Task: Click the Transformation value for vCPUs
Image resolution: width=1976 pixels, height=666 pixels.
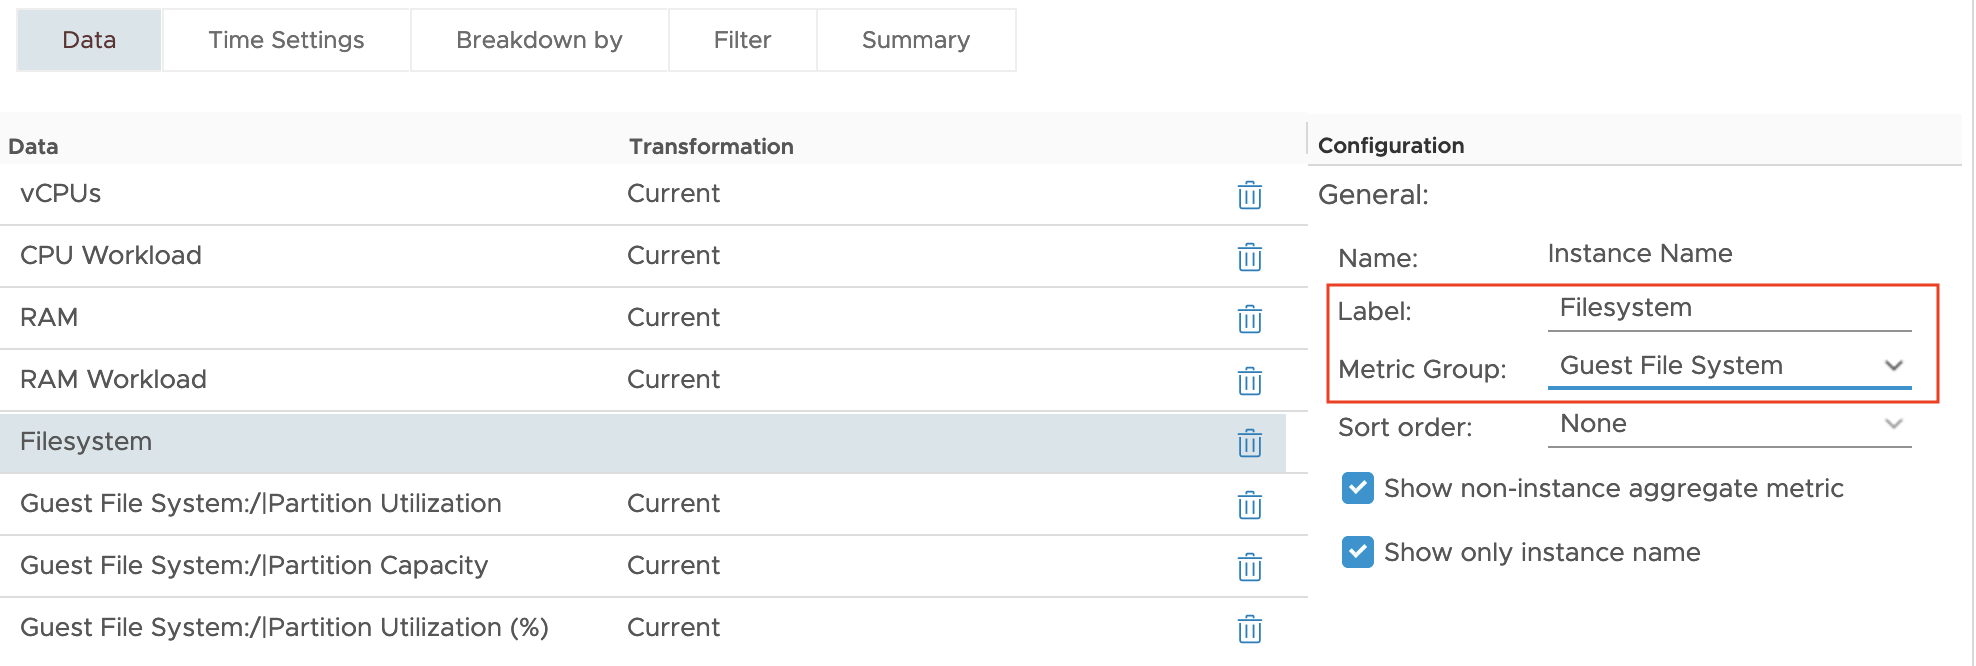Action: click(673, 193)
